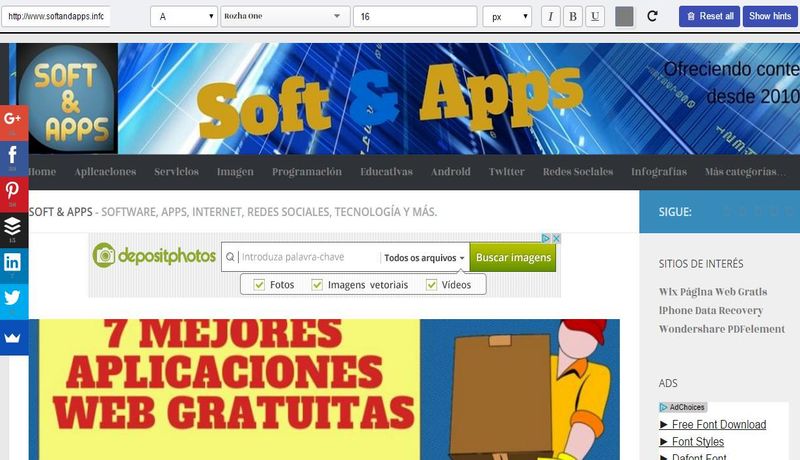
Task: Share page via Facebook sidebar icon
Action: tap(14, 159)
